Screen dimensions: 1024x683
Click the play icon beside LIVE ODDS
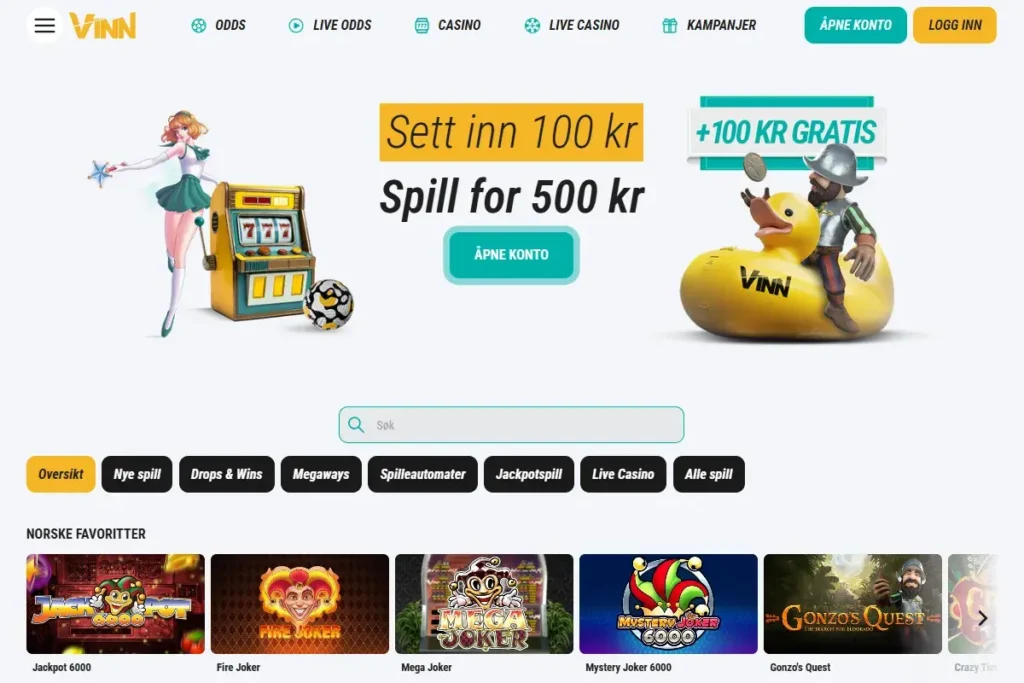(x=296, y=25)
